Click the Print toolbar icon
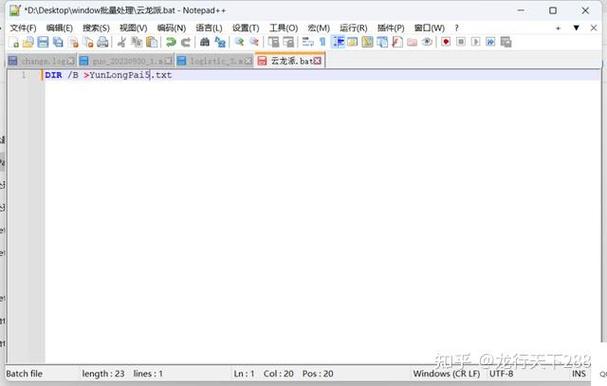607x386 pixels. click(x=103, y=42)
